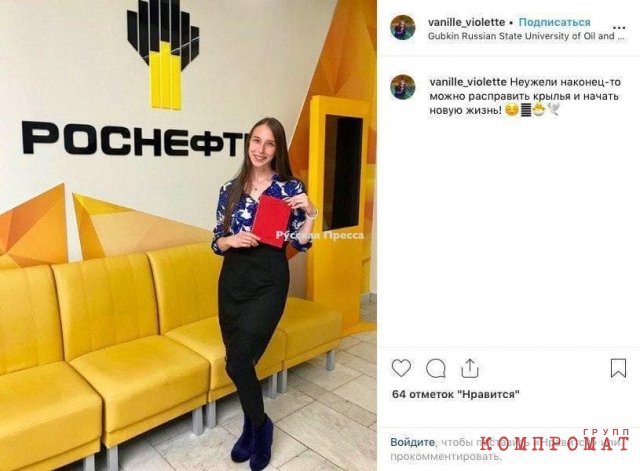Click the Роснефть logo in the photo
The width and height of the screenshot is (640, 471).
tap(135, 78)
